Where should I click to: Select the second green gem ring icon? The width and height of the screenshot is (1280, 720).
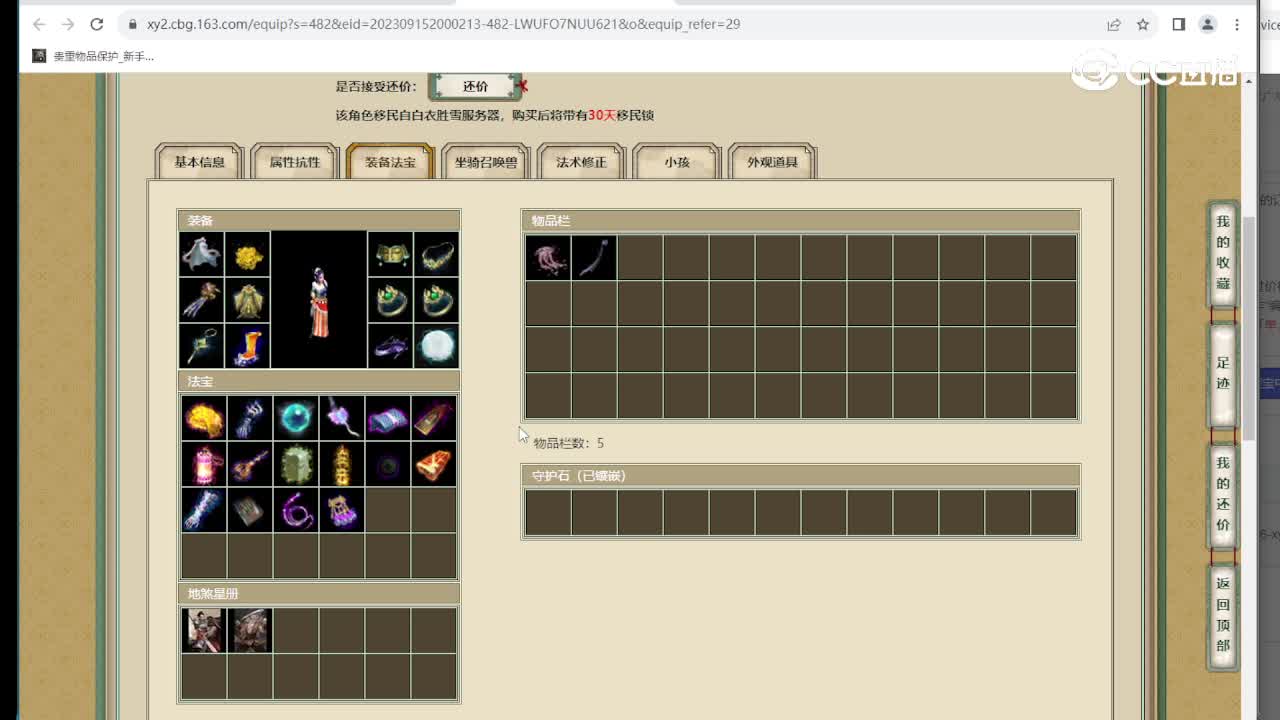click(x=436, y=300)
